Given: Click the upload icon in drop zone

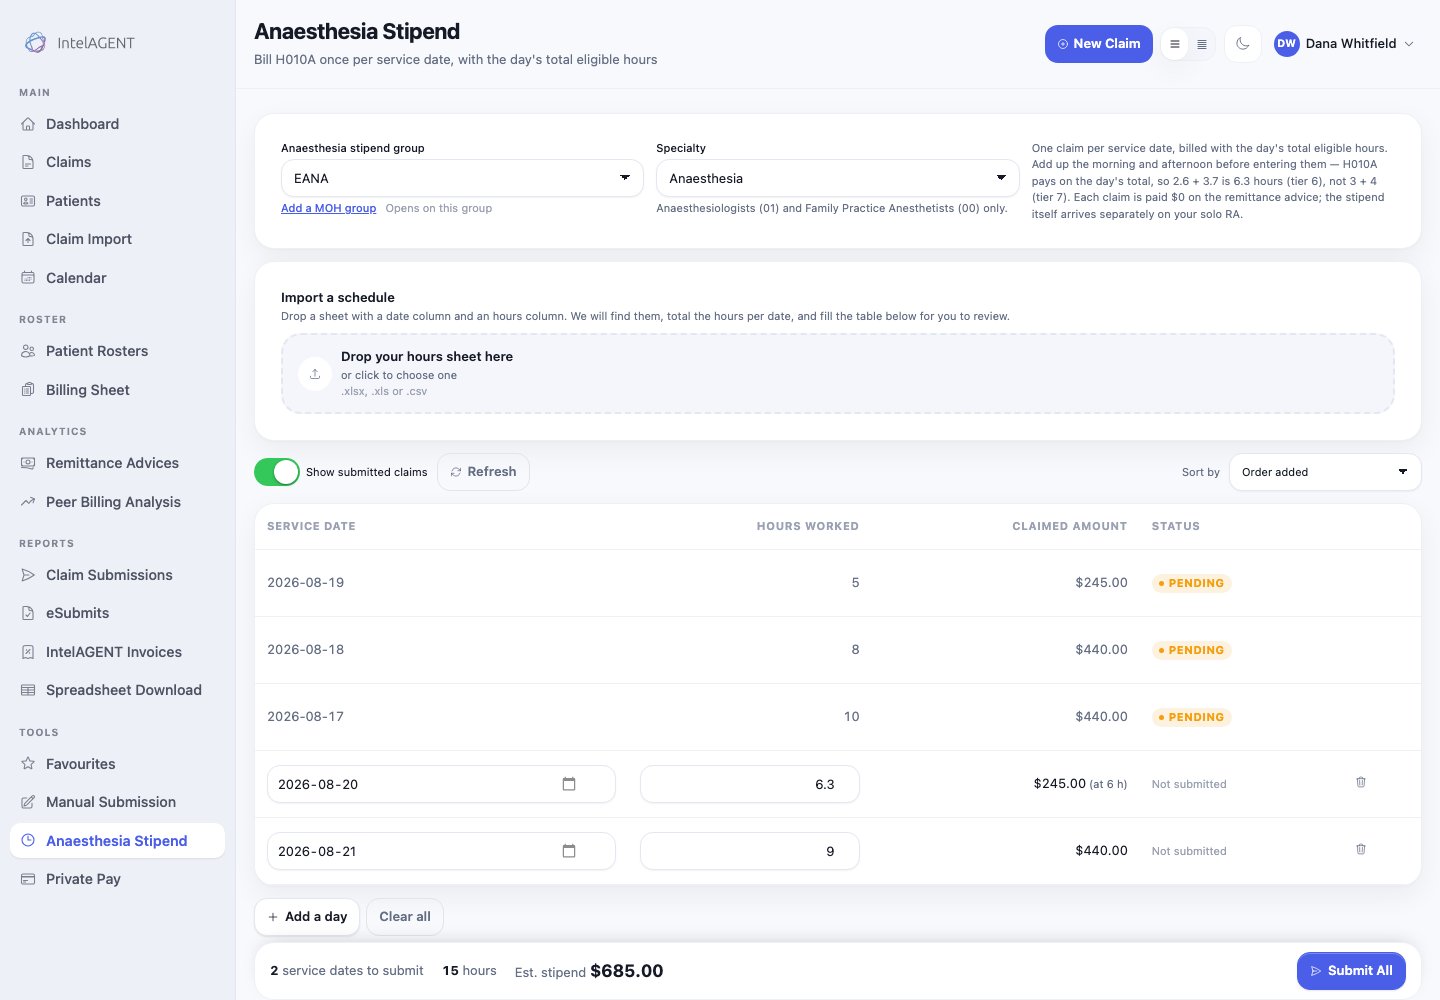Looking at the screenshot, I should click(315, 374).
